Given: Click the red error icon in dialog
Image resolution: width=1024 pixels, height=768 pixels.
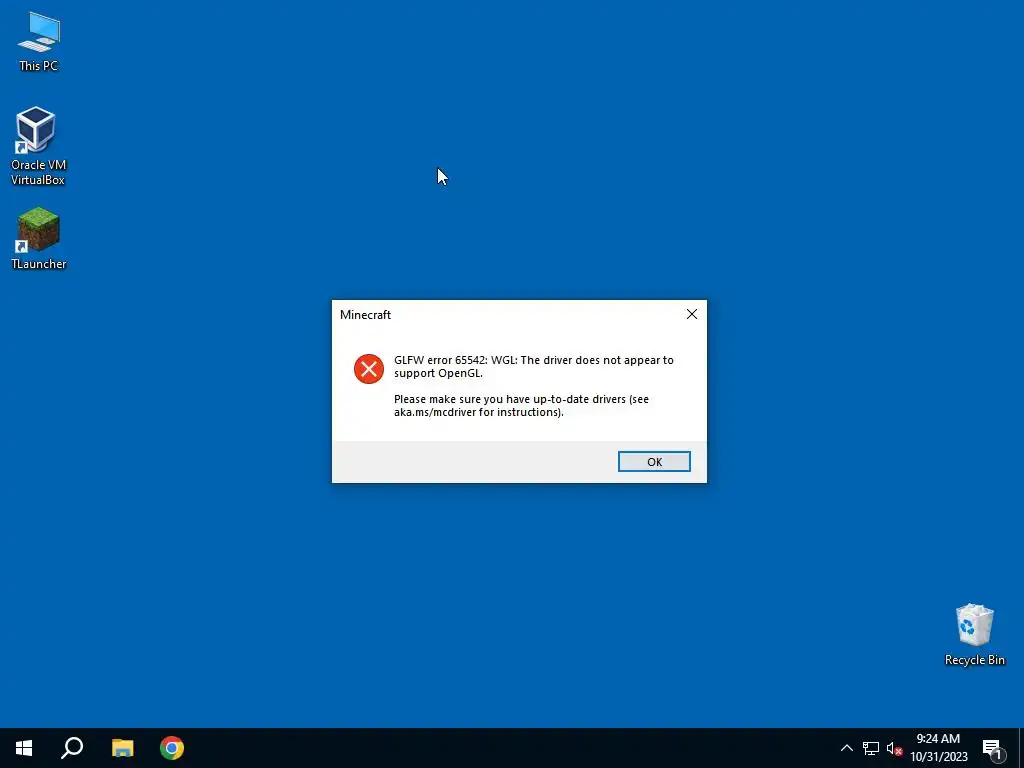Looking at the screenshot, I should 369,369.
